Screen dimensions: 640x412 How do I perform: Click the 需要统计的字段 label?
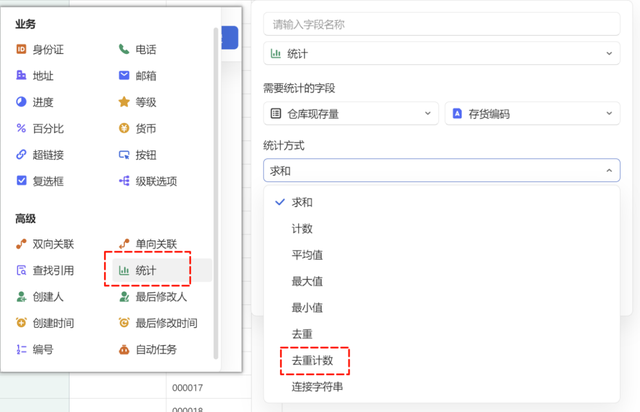point(299,88)
